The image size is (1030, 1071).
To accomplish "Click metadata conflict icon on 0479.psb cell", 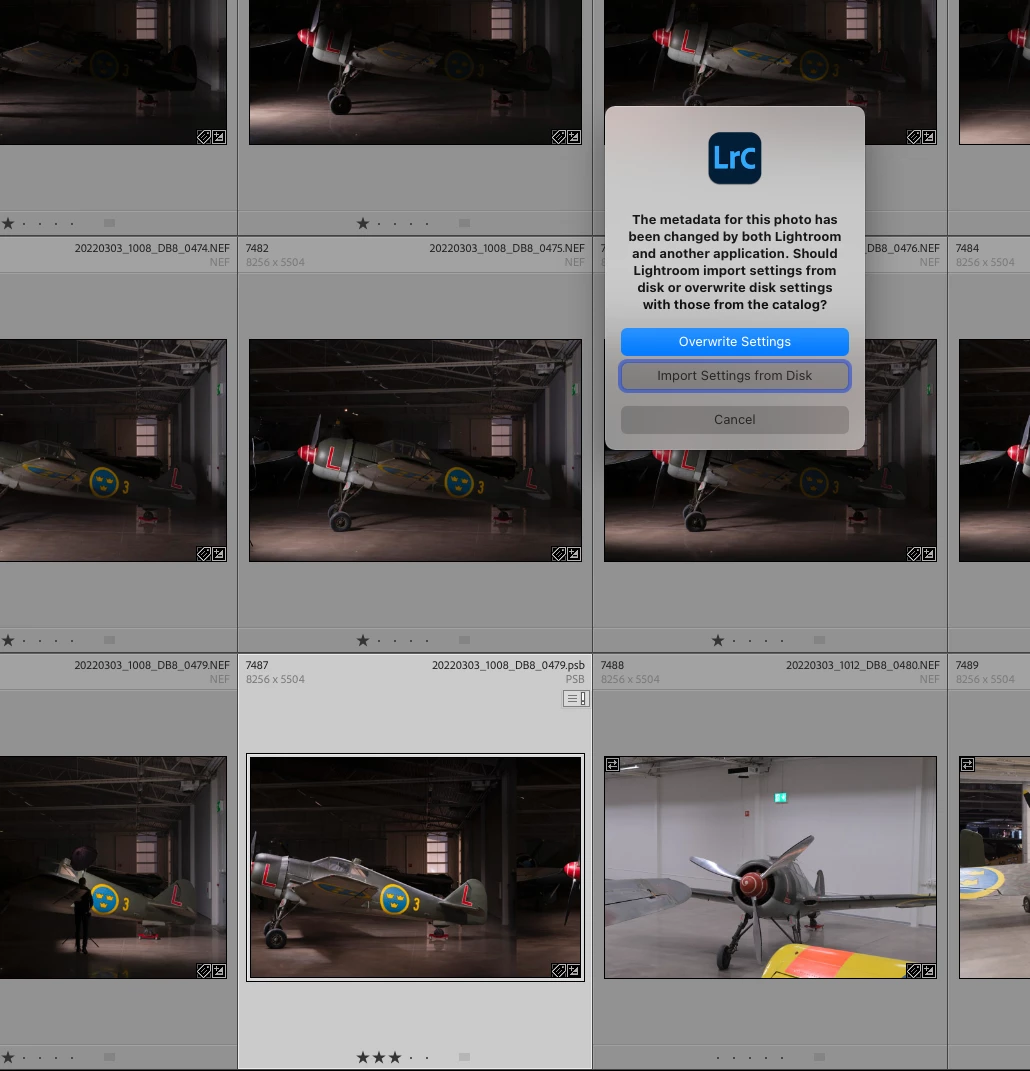I will pyautogui.click(x=576, y=699).
